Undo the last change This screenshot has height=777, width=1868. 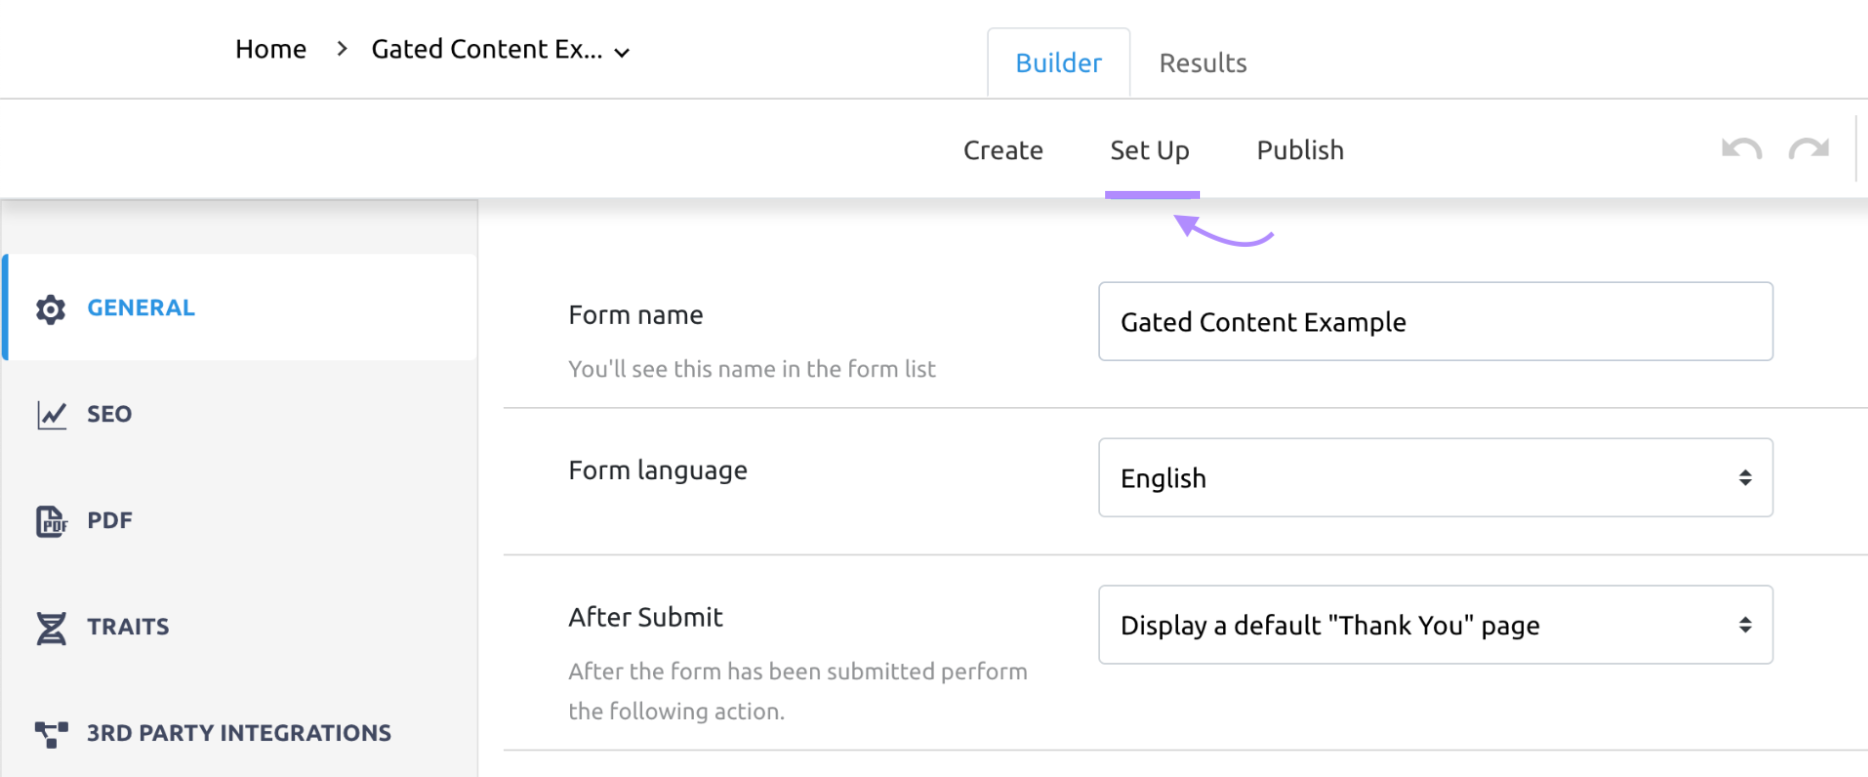[x=1741, y=150]
